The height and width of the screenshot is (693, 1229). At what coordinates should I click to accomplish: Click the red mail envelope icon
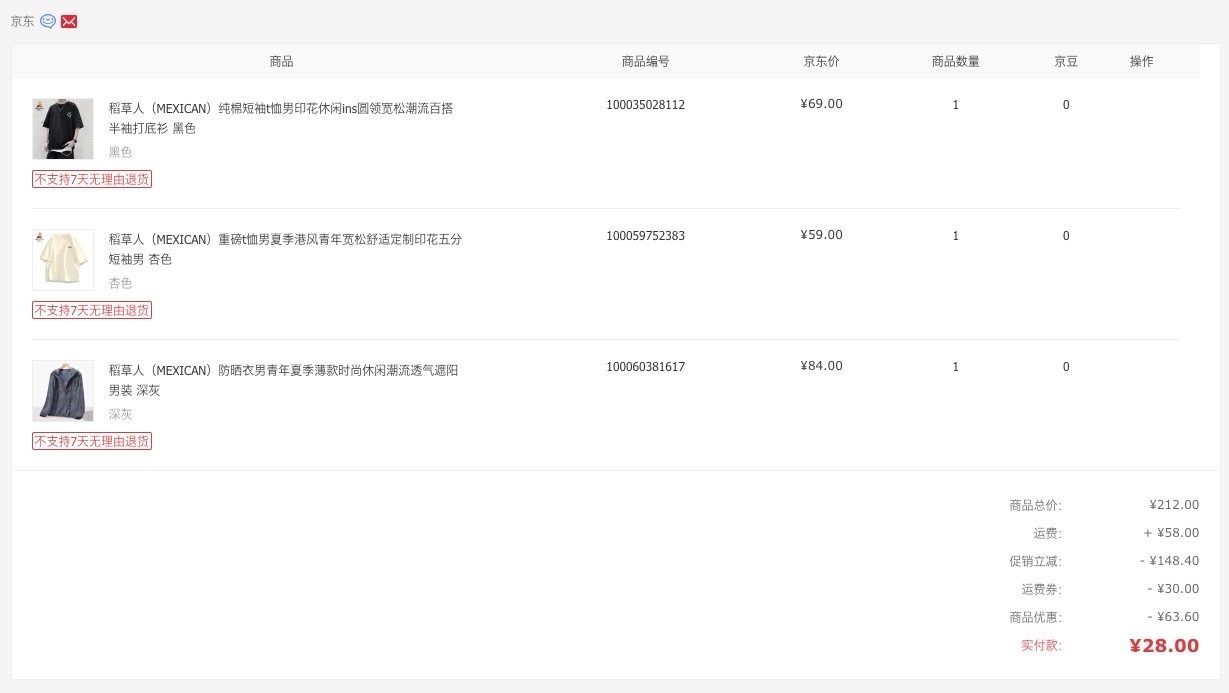[x=69, y=21]
